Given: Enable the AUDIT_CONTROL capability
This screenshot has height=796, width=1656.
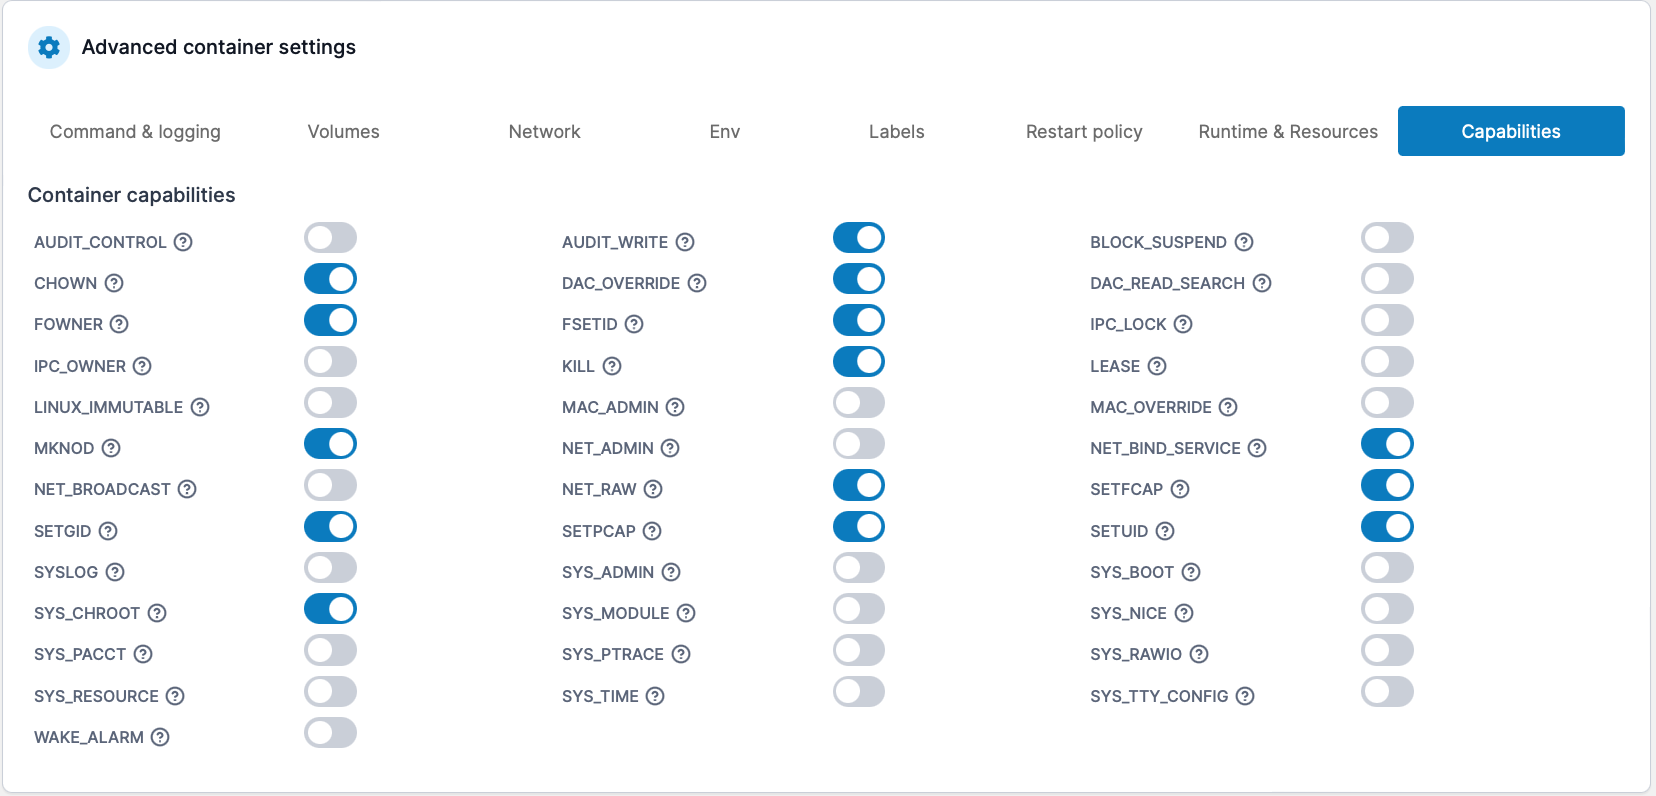Looking at the screenshot, I should [x=330, y=237].
